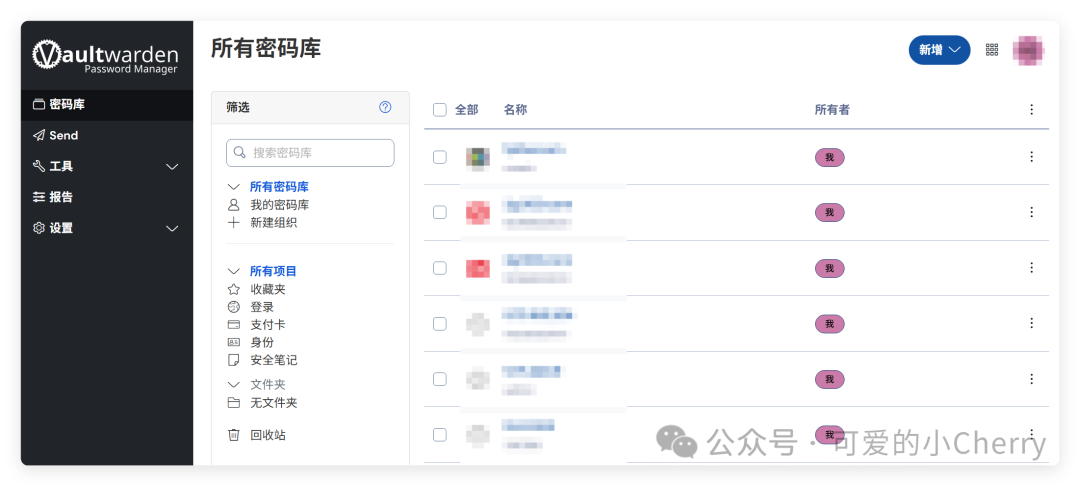Open options for second vault item
Viewport: 1080px width, 486px height.
(x=1031, y=212)
